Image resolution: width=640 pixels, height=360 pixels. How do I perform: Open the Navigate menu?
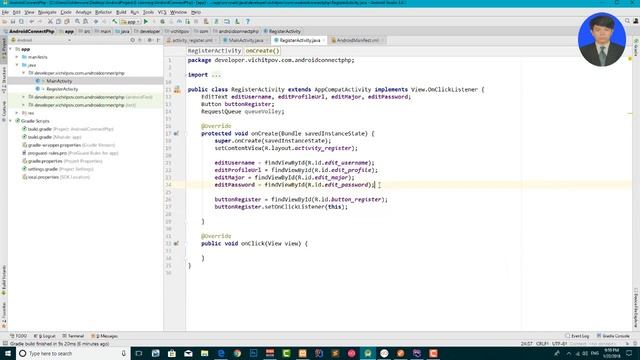click(47, 12)
